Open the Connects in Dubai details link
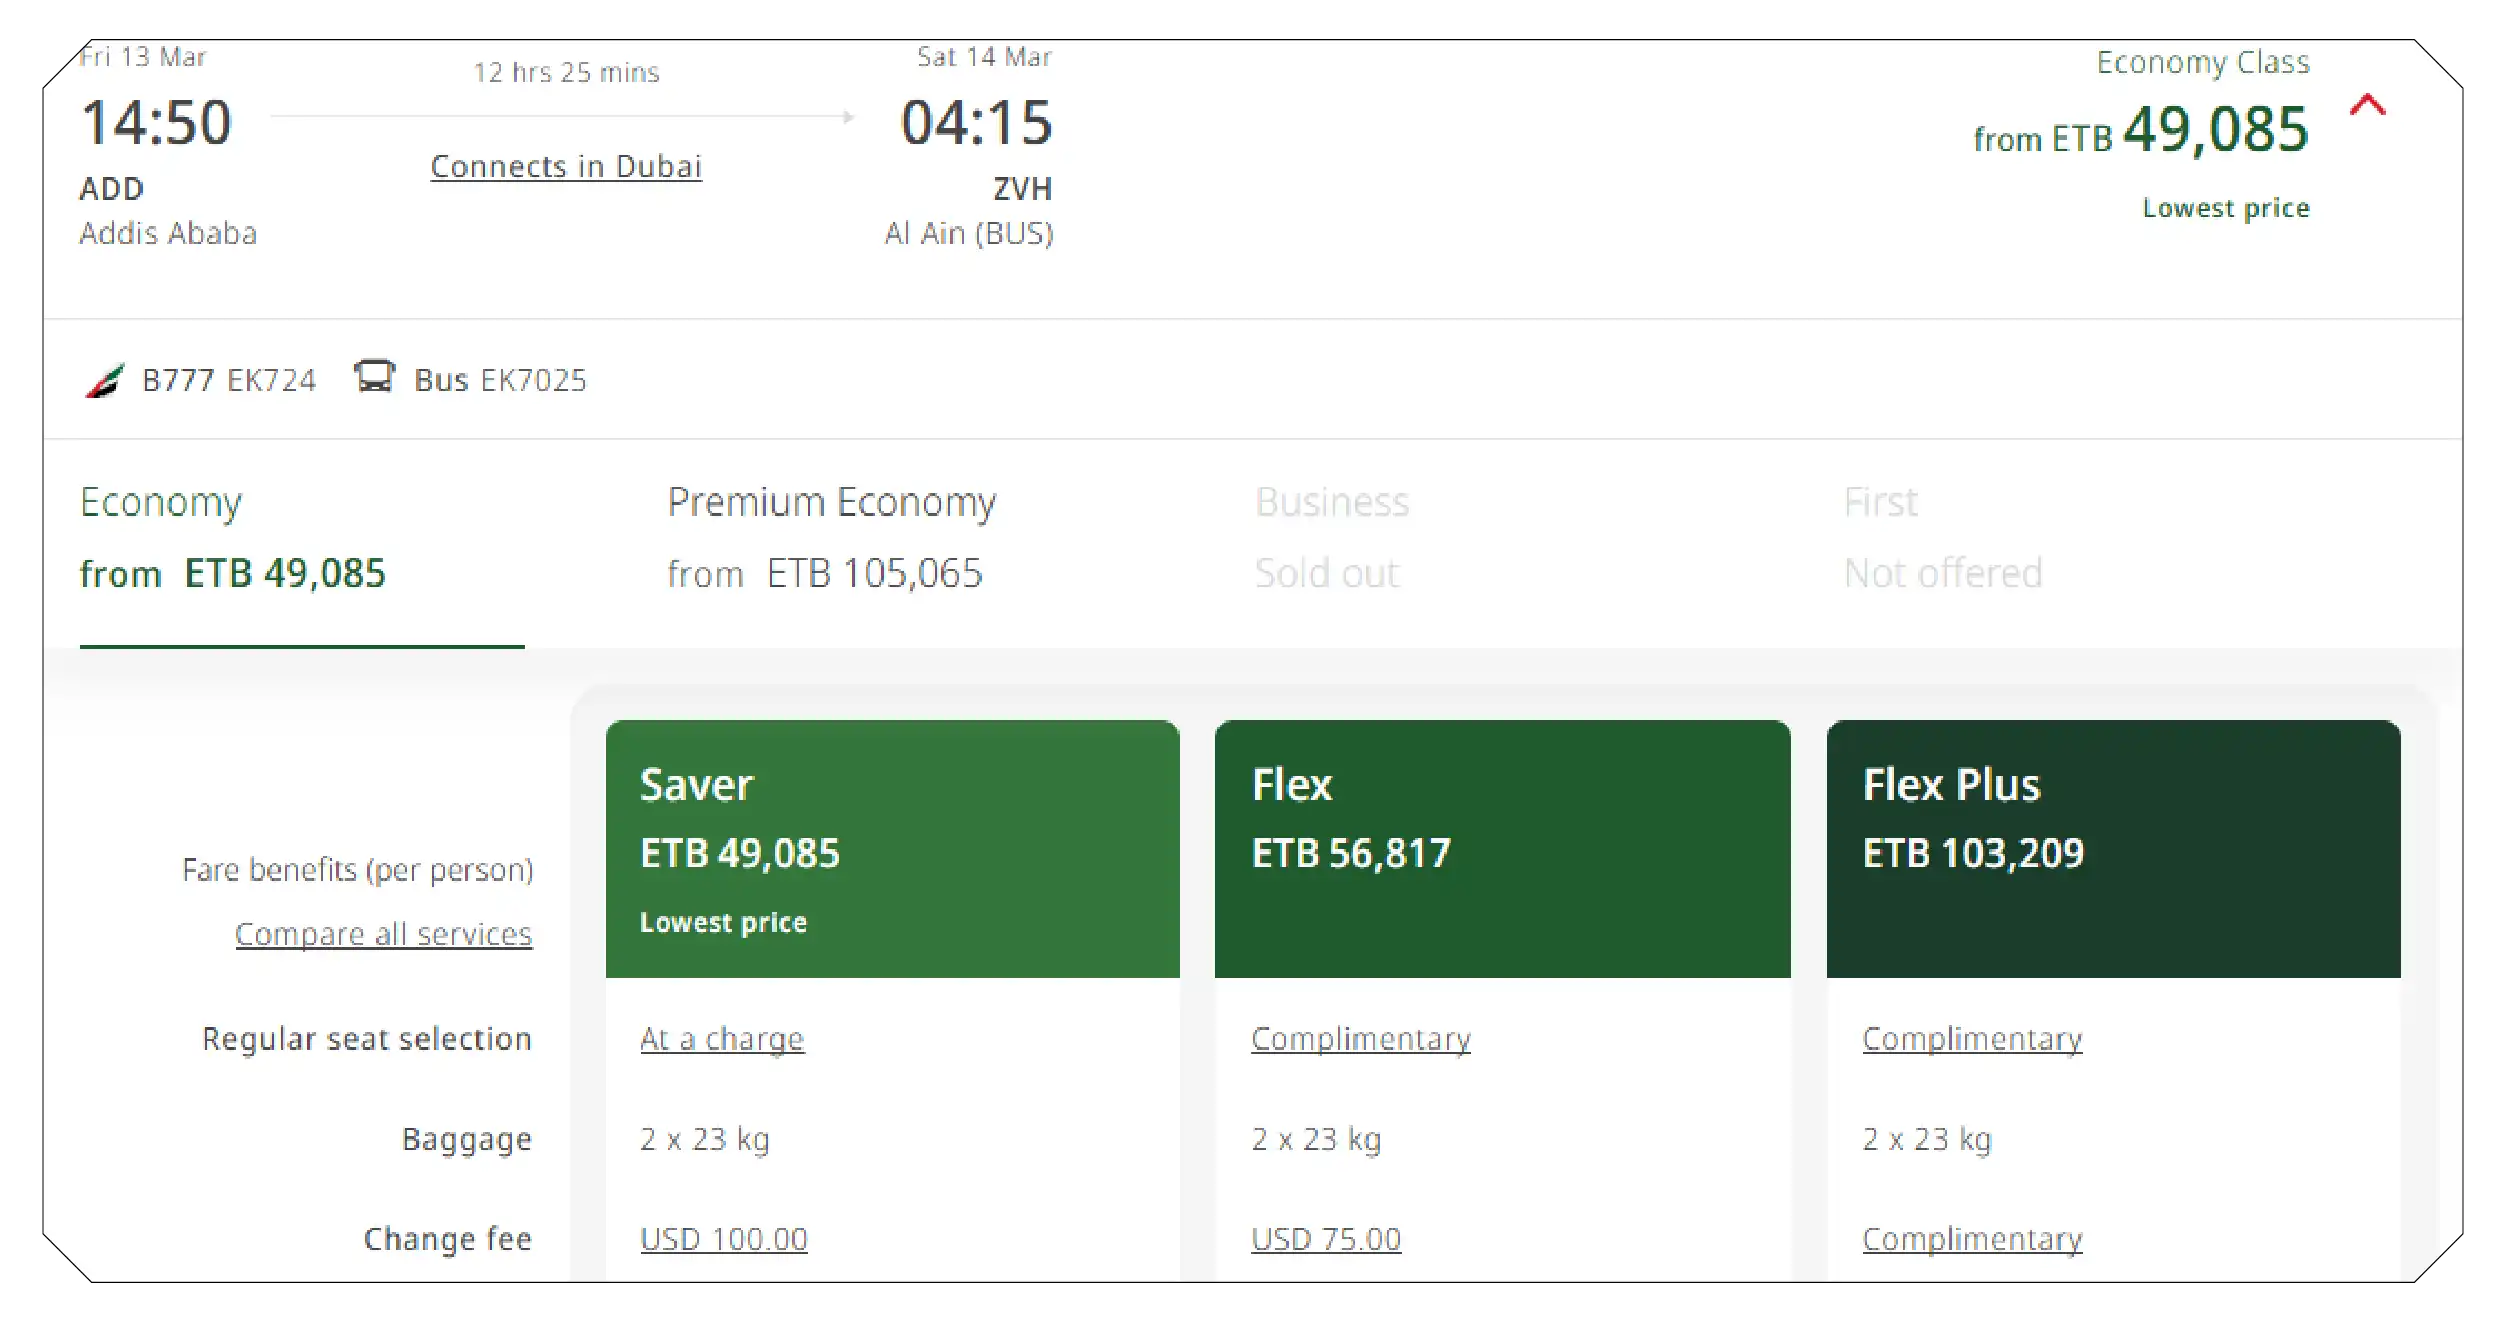The height and width of the screenshot is (1322, 2507). pos(566,166)
